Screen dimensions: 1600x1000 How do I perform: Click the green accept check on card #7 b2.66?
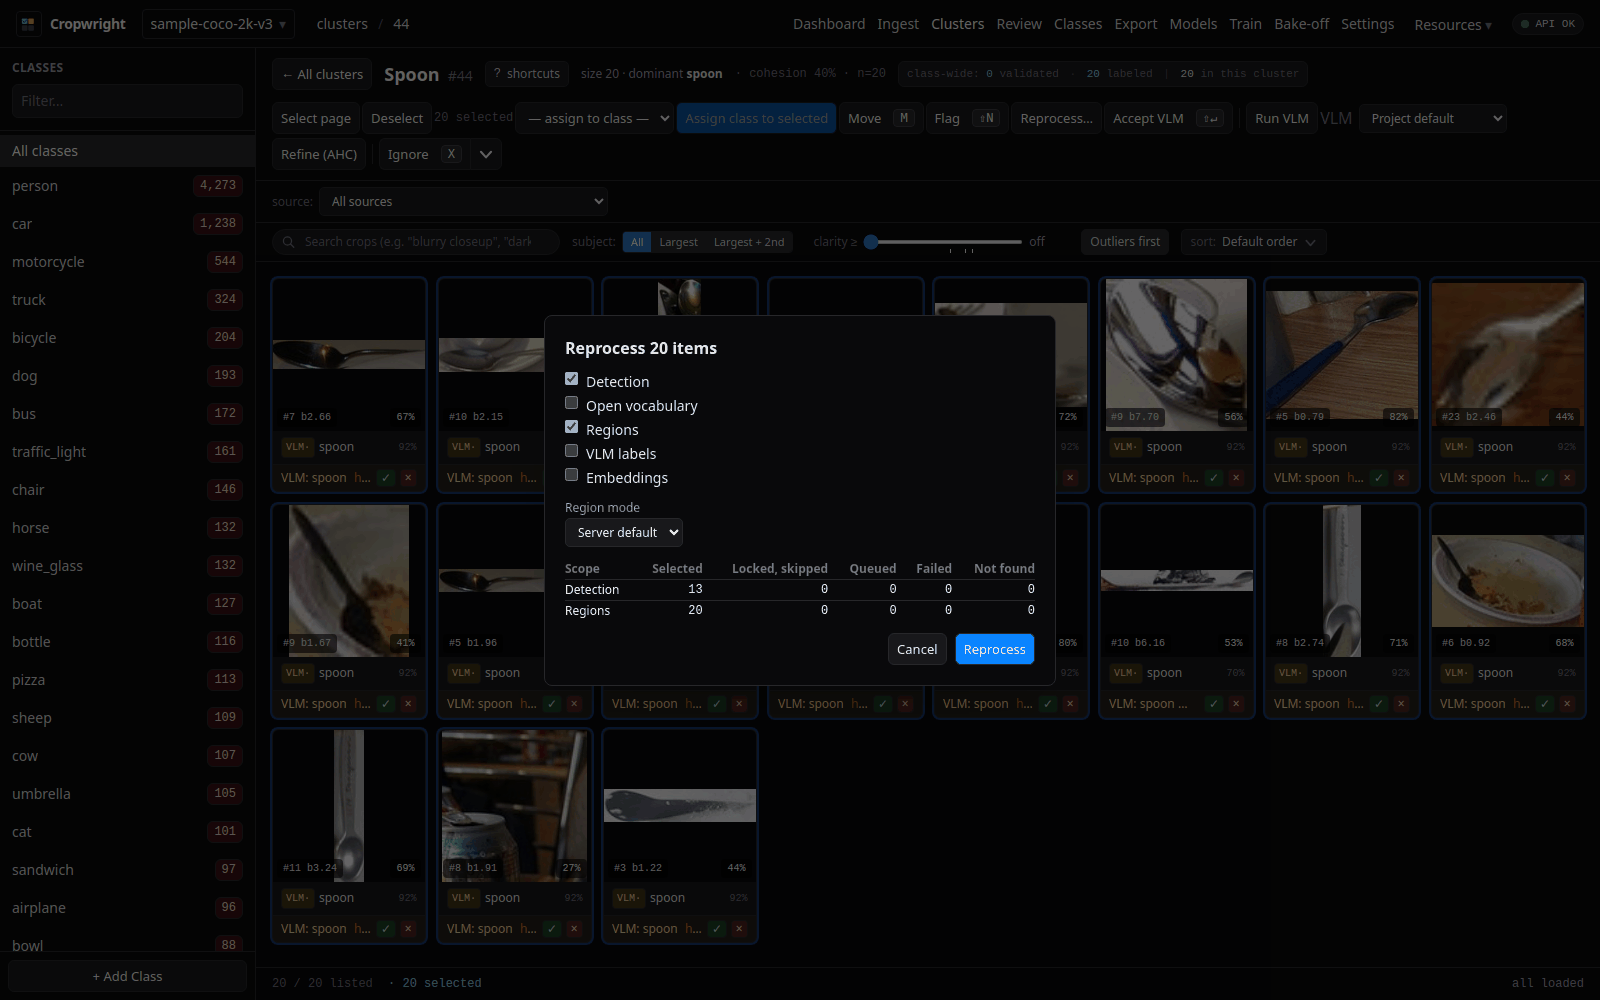click(386, 478)
